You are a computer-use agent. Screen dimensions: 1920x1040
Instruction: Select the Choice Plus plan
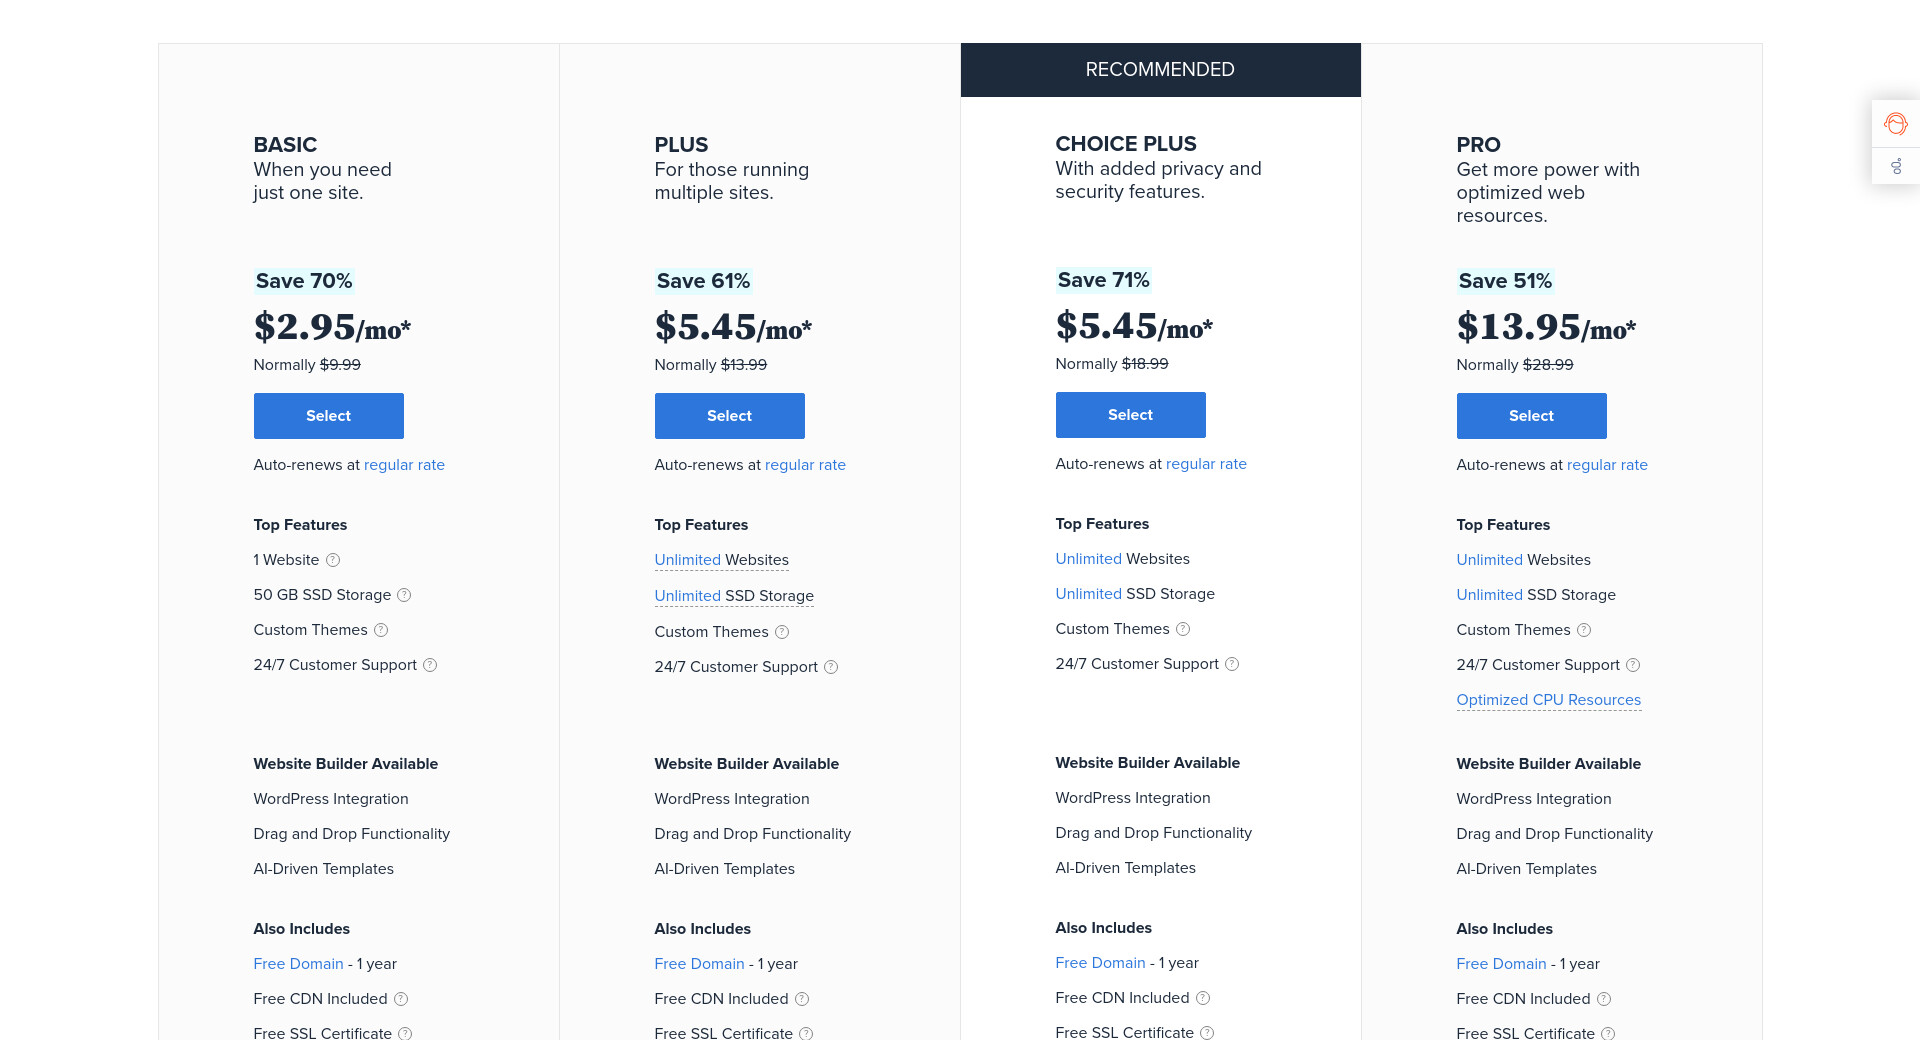pos(1130,415)
